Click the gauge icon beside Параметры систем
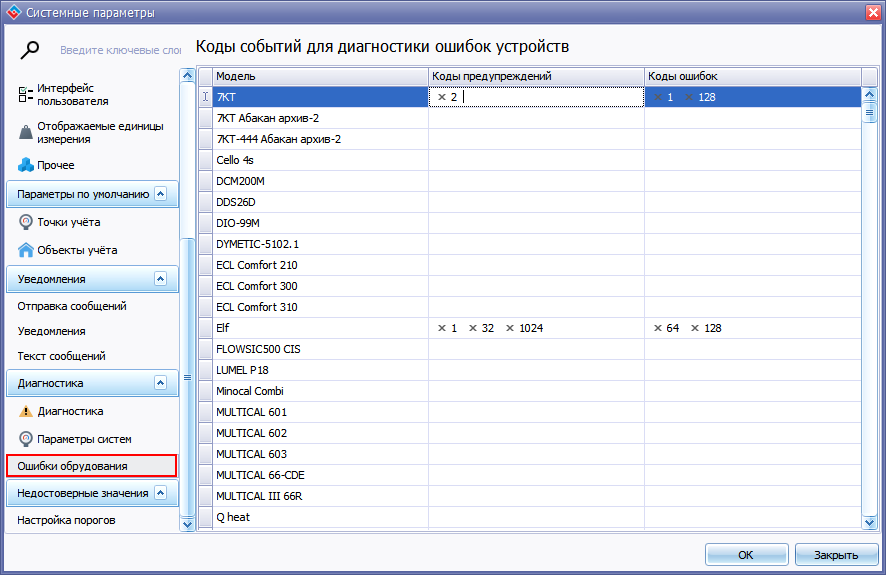 click(25, 439)
